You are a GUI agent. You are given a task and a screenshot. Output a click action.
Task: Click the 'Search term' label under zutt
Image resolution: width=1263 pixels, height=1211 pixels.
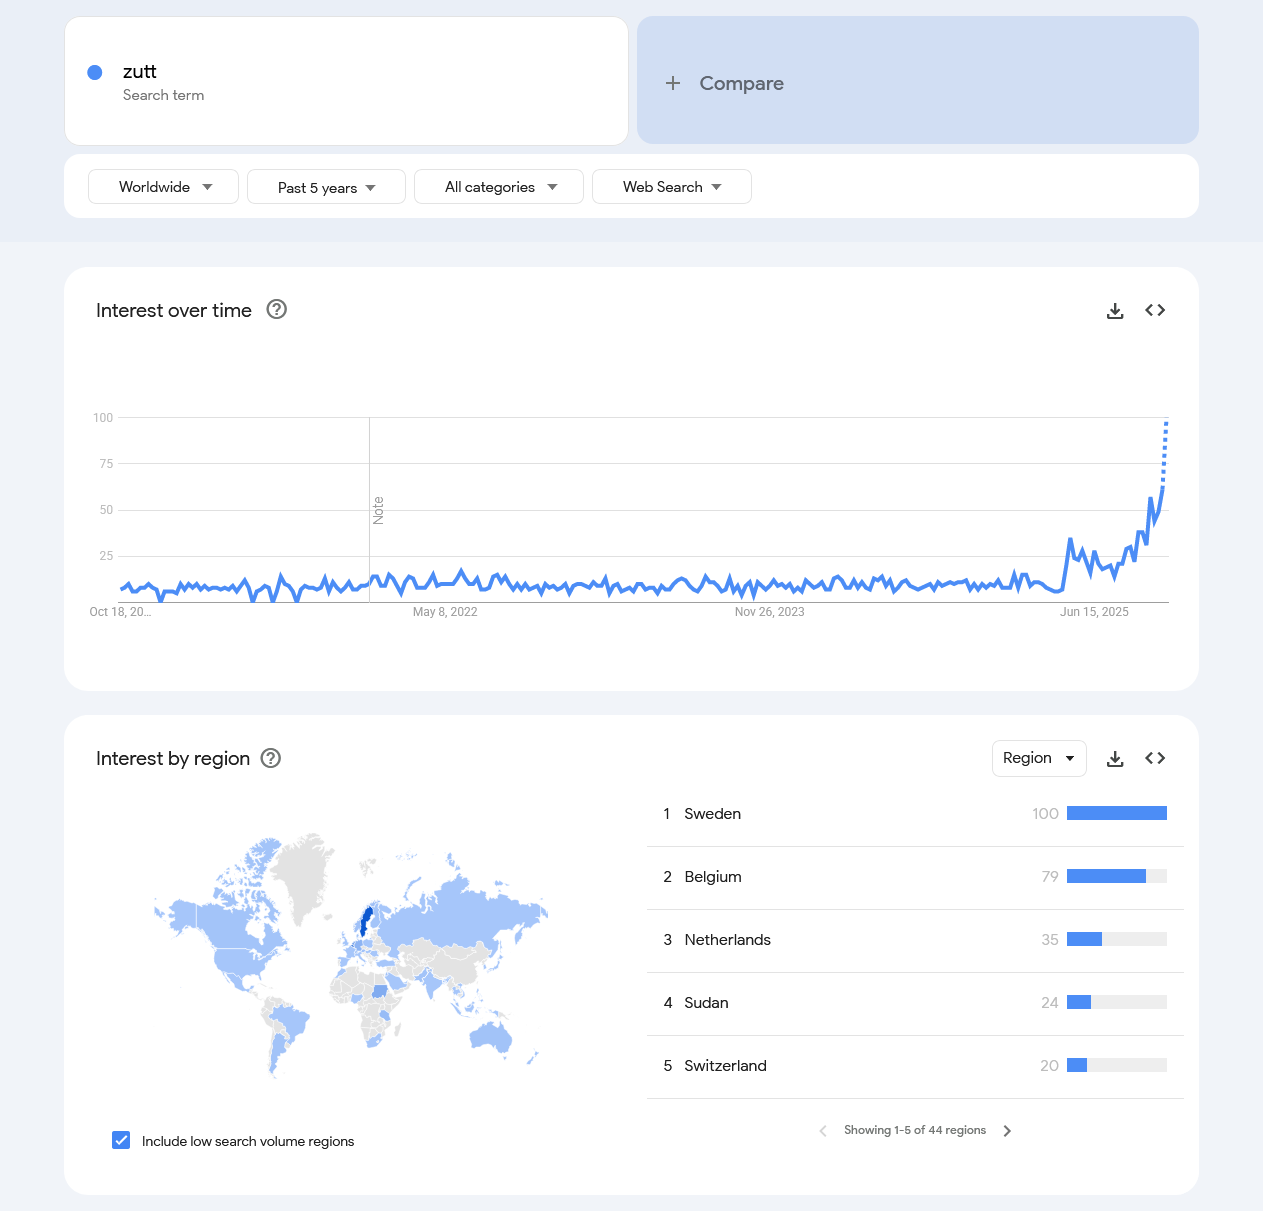click(163, 95)
